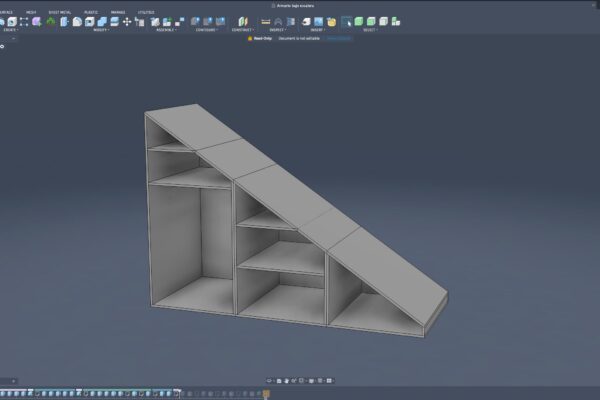
Task: Select the Measure ruler icon
Action: 266,22
